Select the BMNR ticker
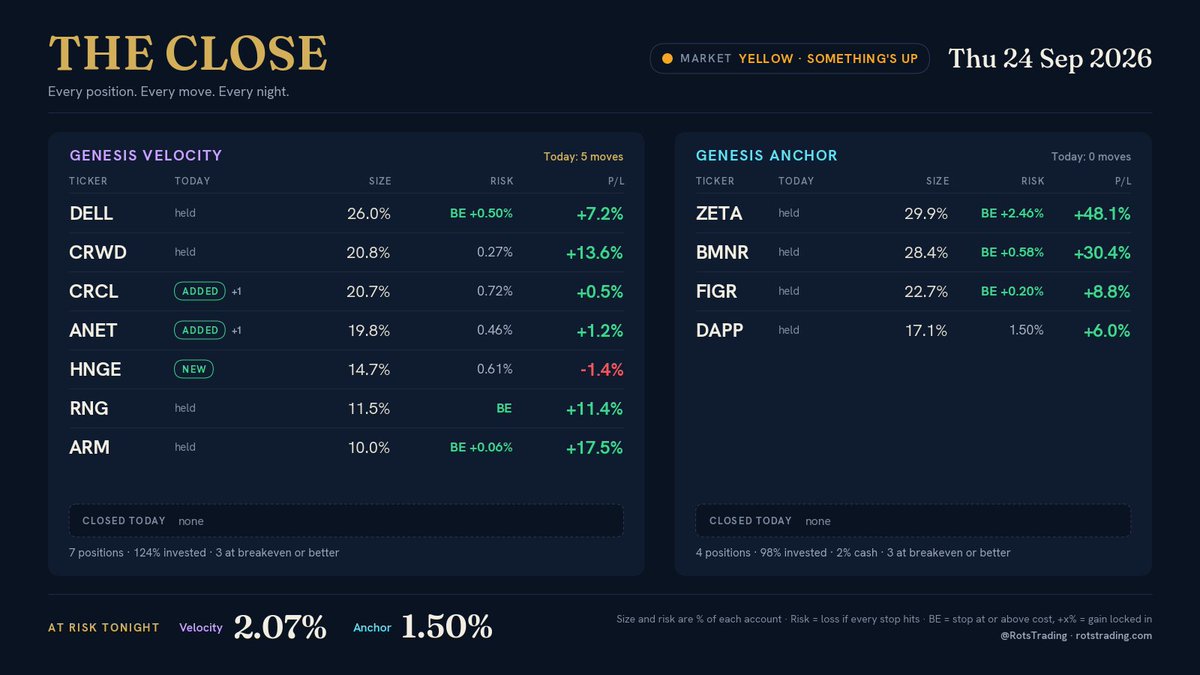The height and width of the screenshot is (675, 1200). point(722,252)
